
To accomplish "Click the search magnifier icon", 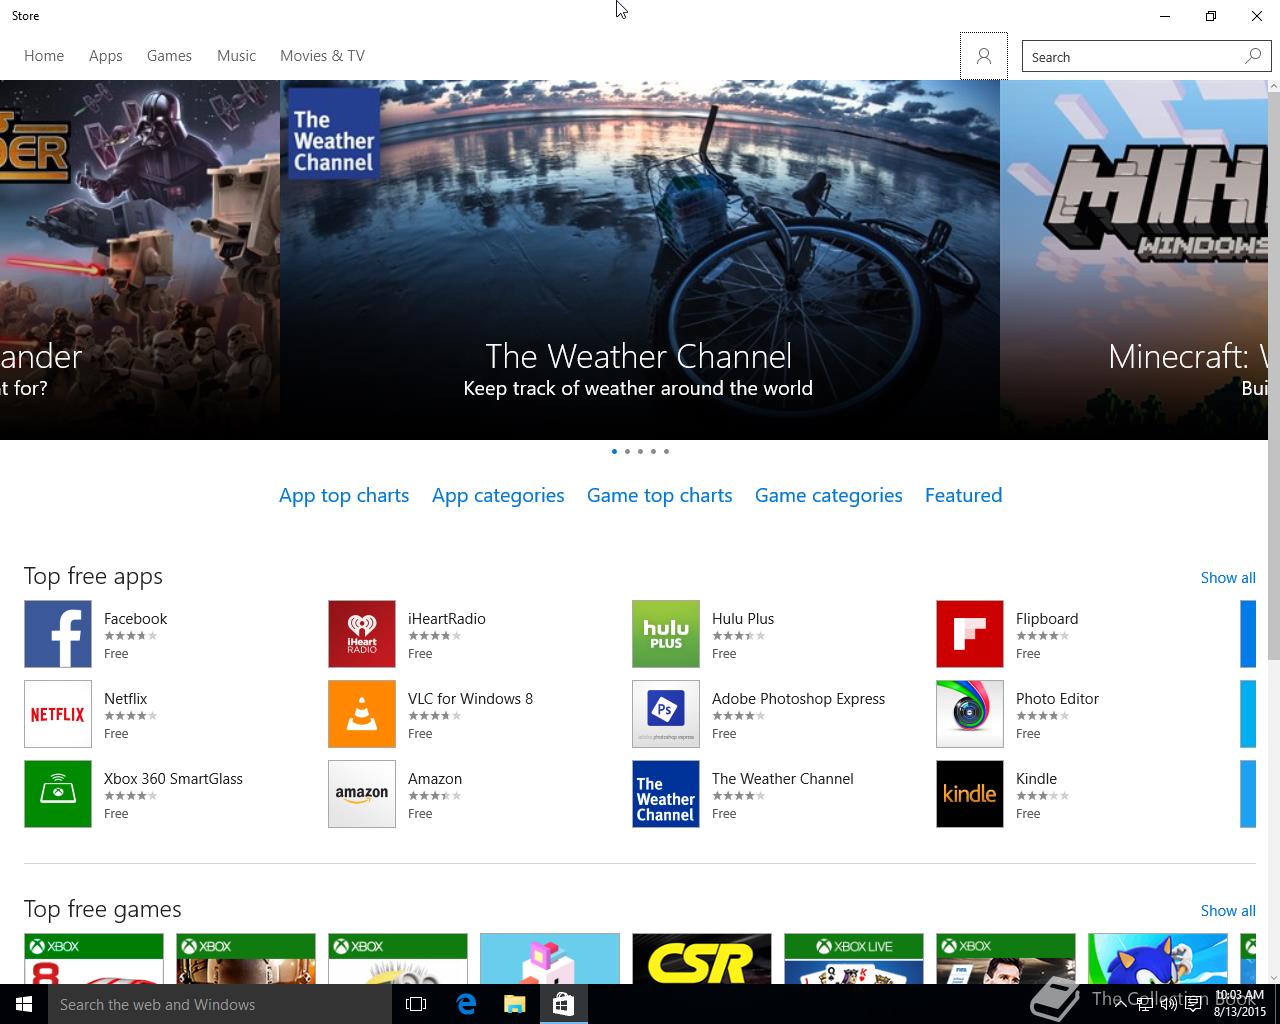I will [1253, 56].
